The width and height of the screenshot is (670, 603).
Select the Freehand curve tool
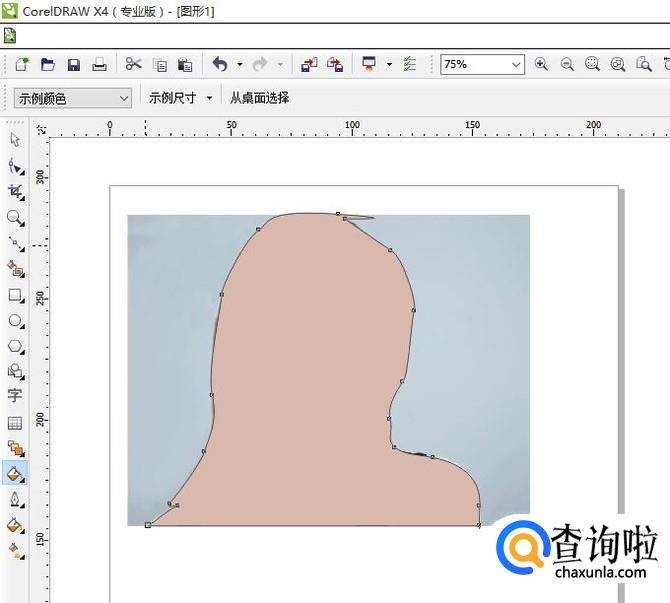click(16, 244)
